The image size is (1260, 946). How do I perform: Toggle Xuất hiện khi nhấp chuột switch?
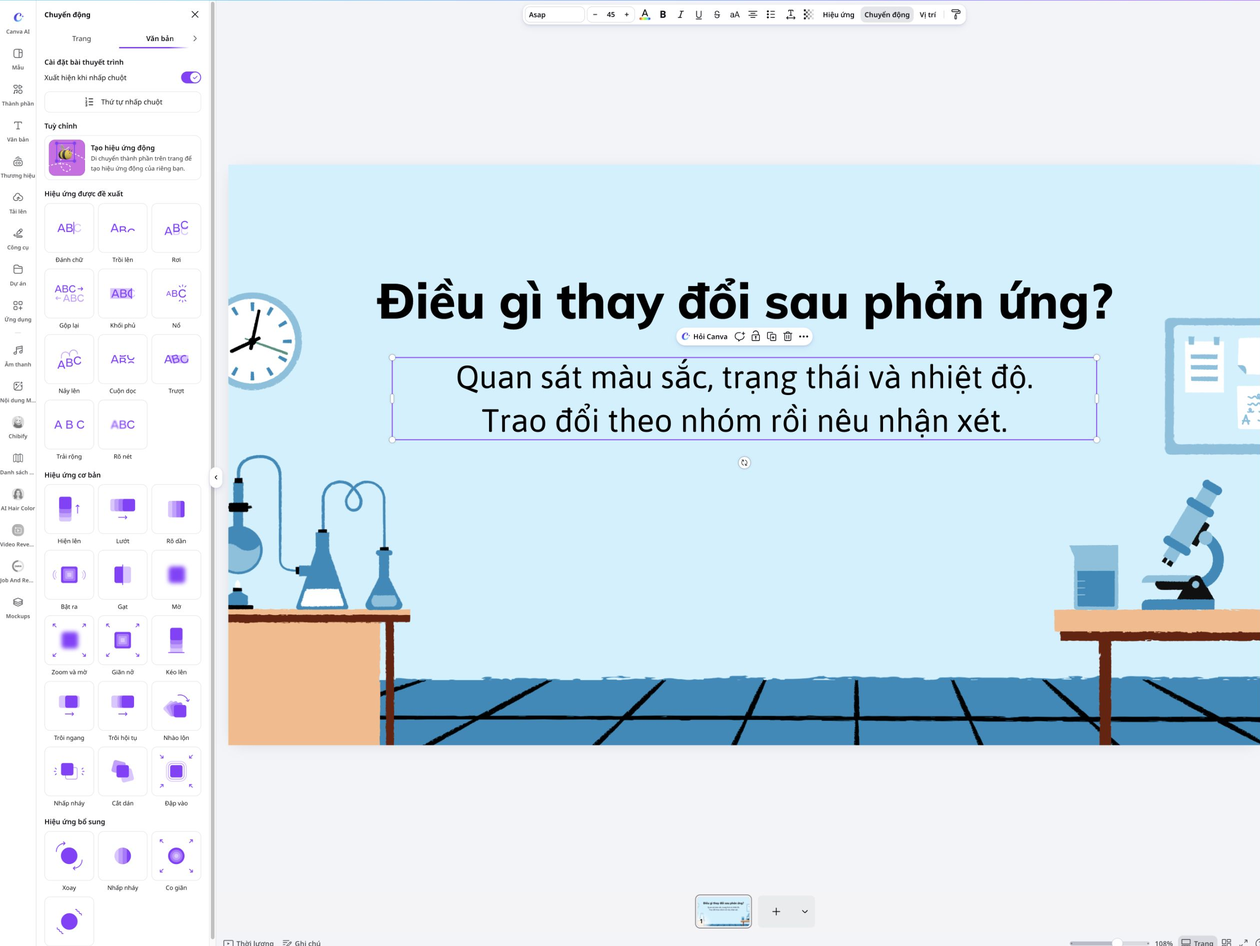click(191, 77)
